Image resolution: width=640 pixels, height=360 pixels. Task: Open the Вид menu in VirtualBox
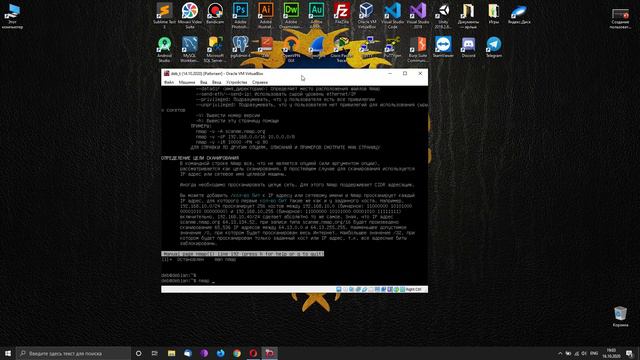(x=203, y=82)
